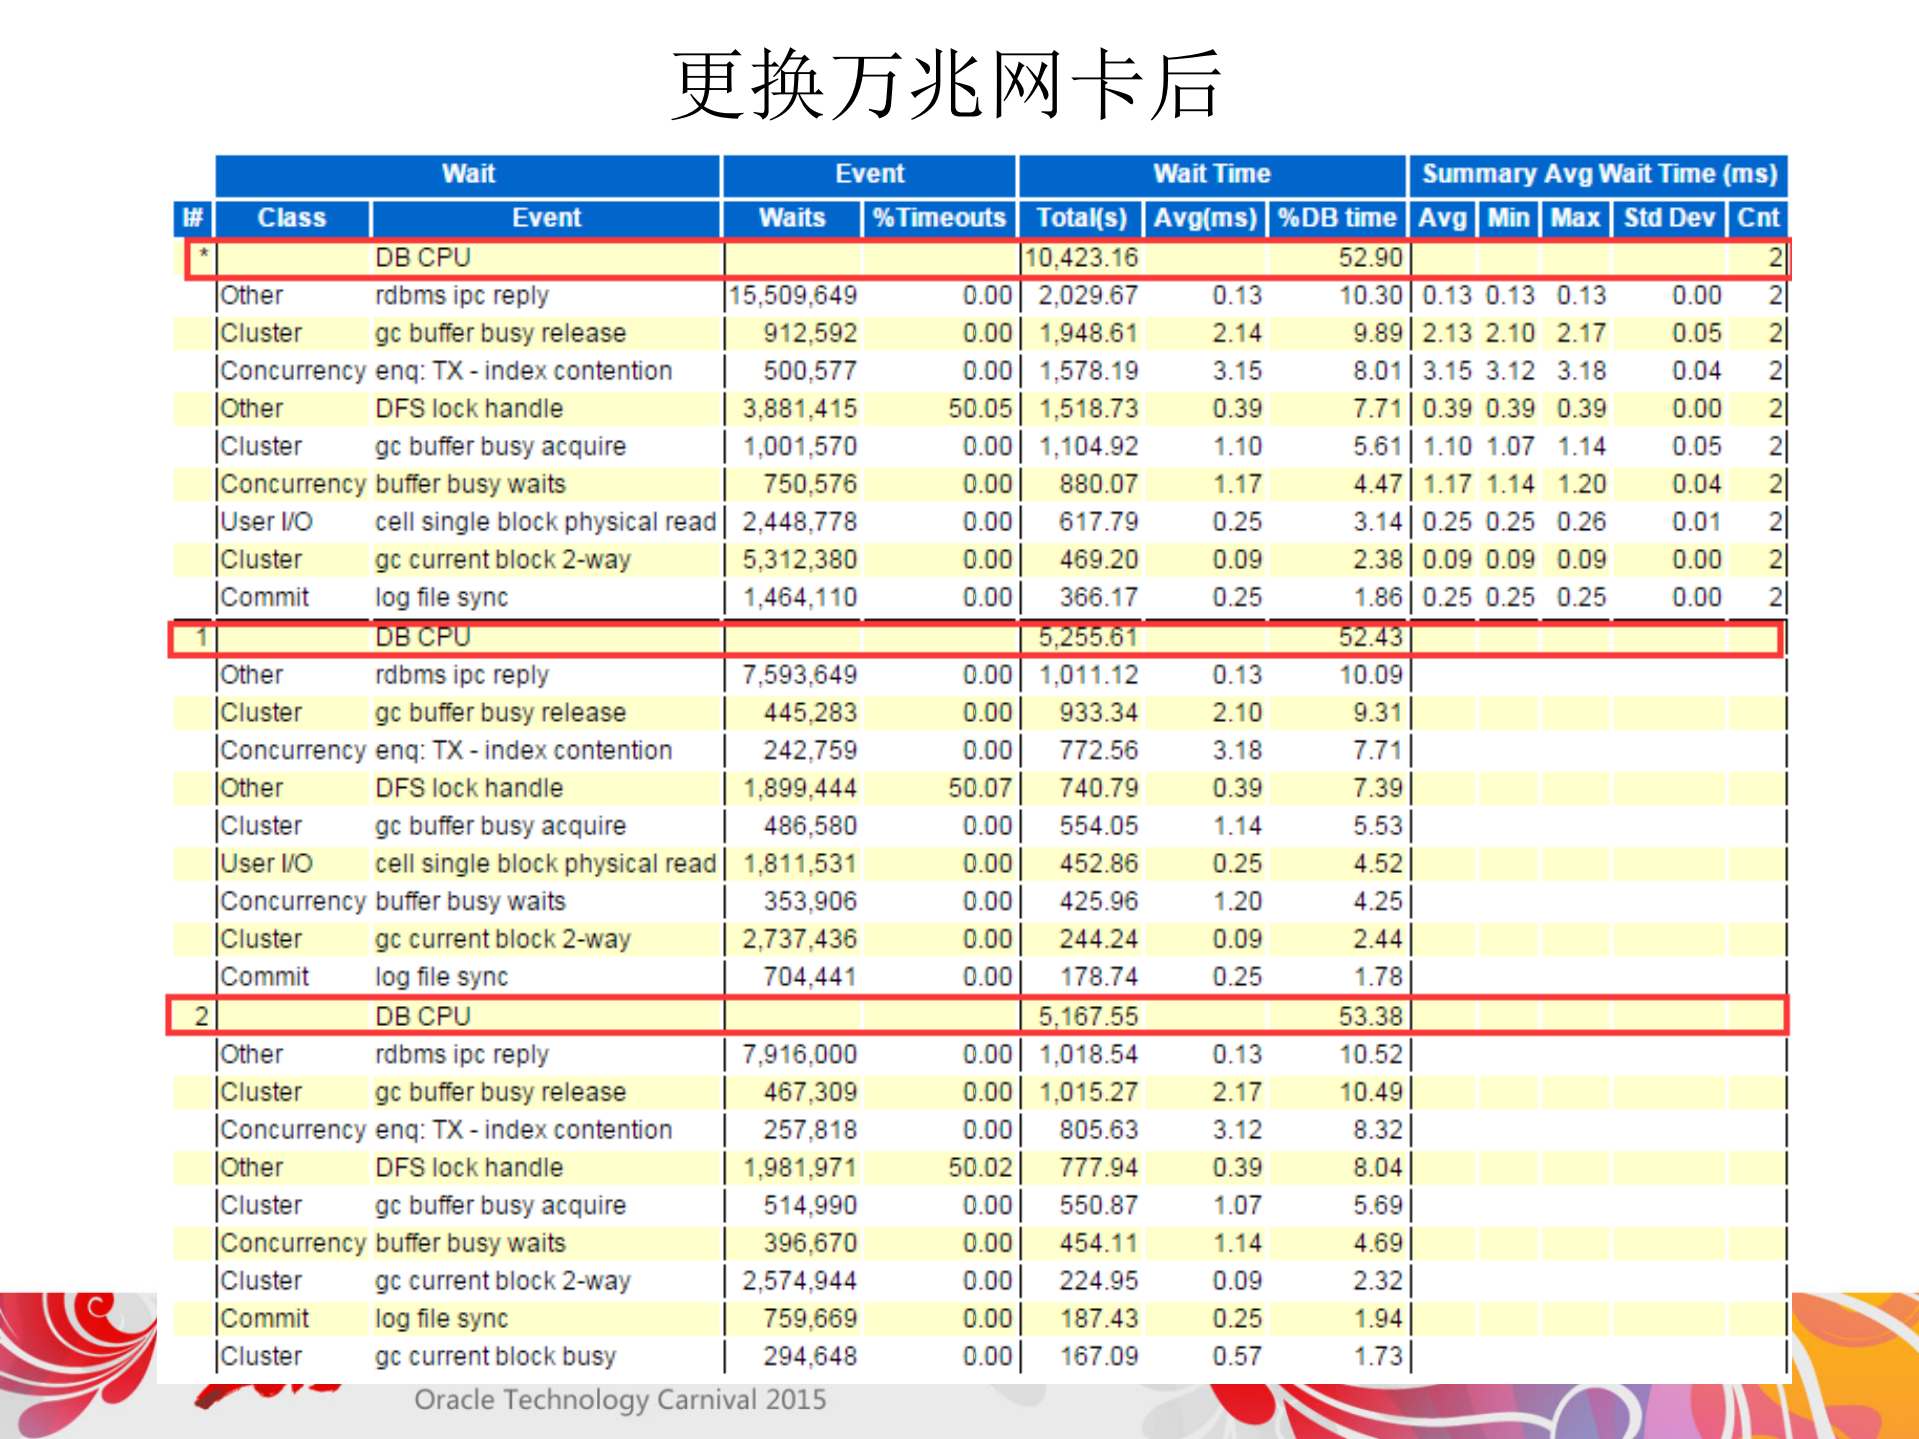Select the %DB time column heading
This screenshot has width=1919, height=1439.
1339,217
